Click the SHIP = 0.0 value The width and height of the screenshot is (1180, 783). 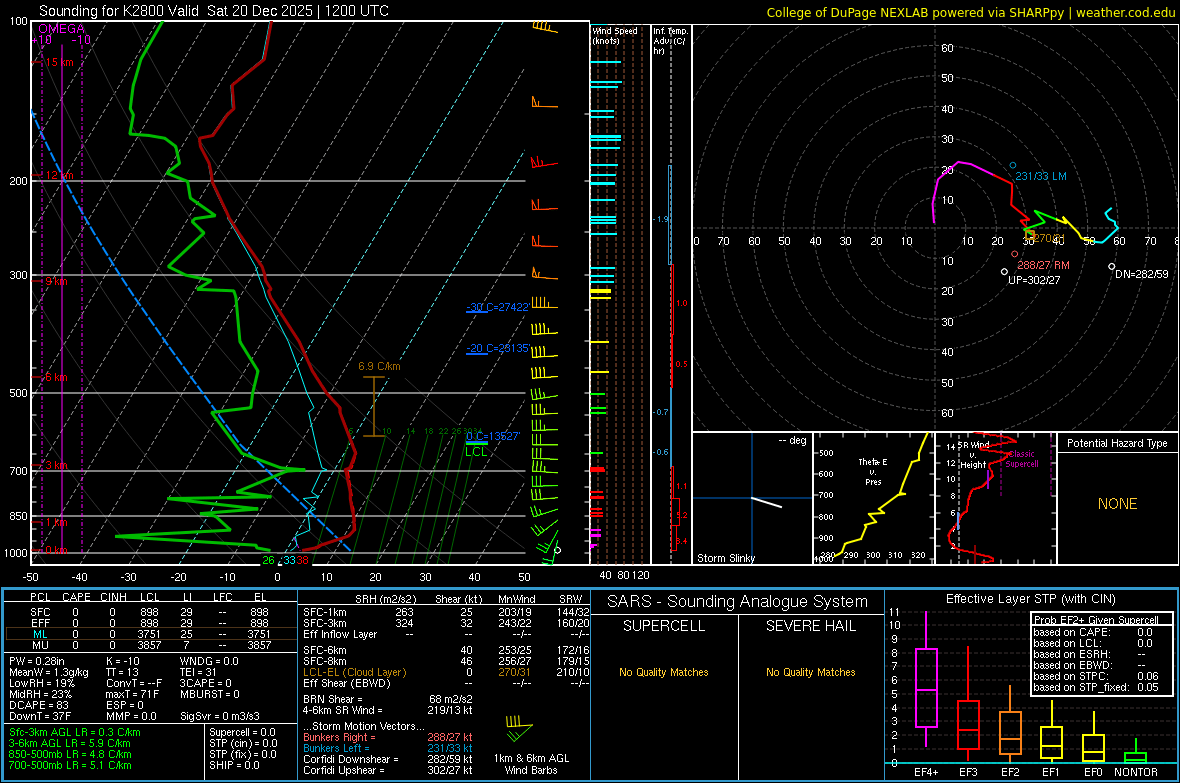coord(234,765)
